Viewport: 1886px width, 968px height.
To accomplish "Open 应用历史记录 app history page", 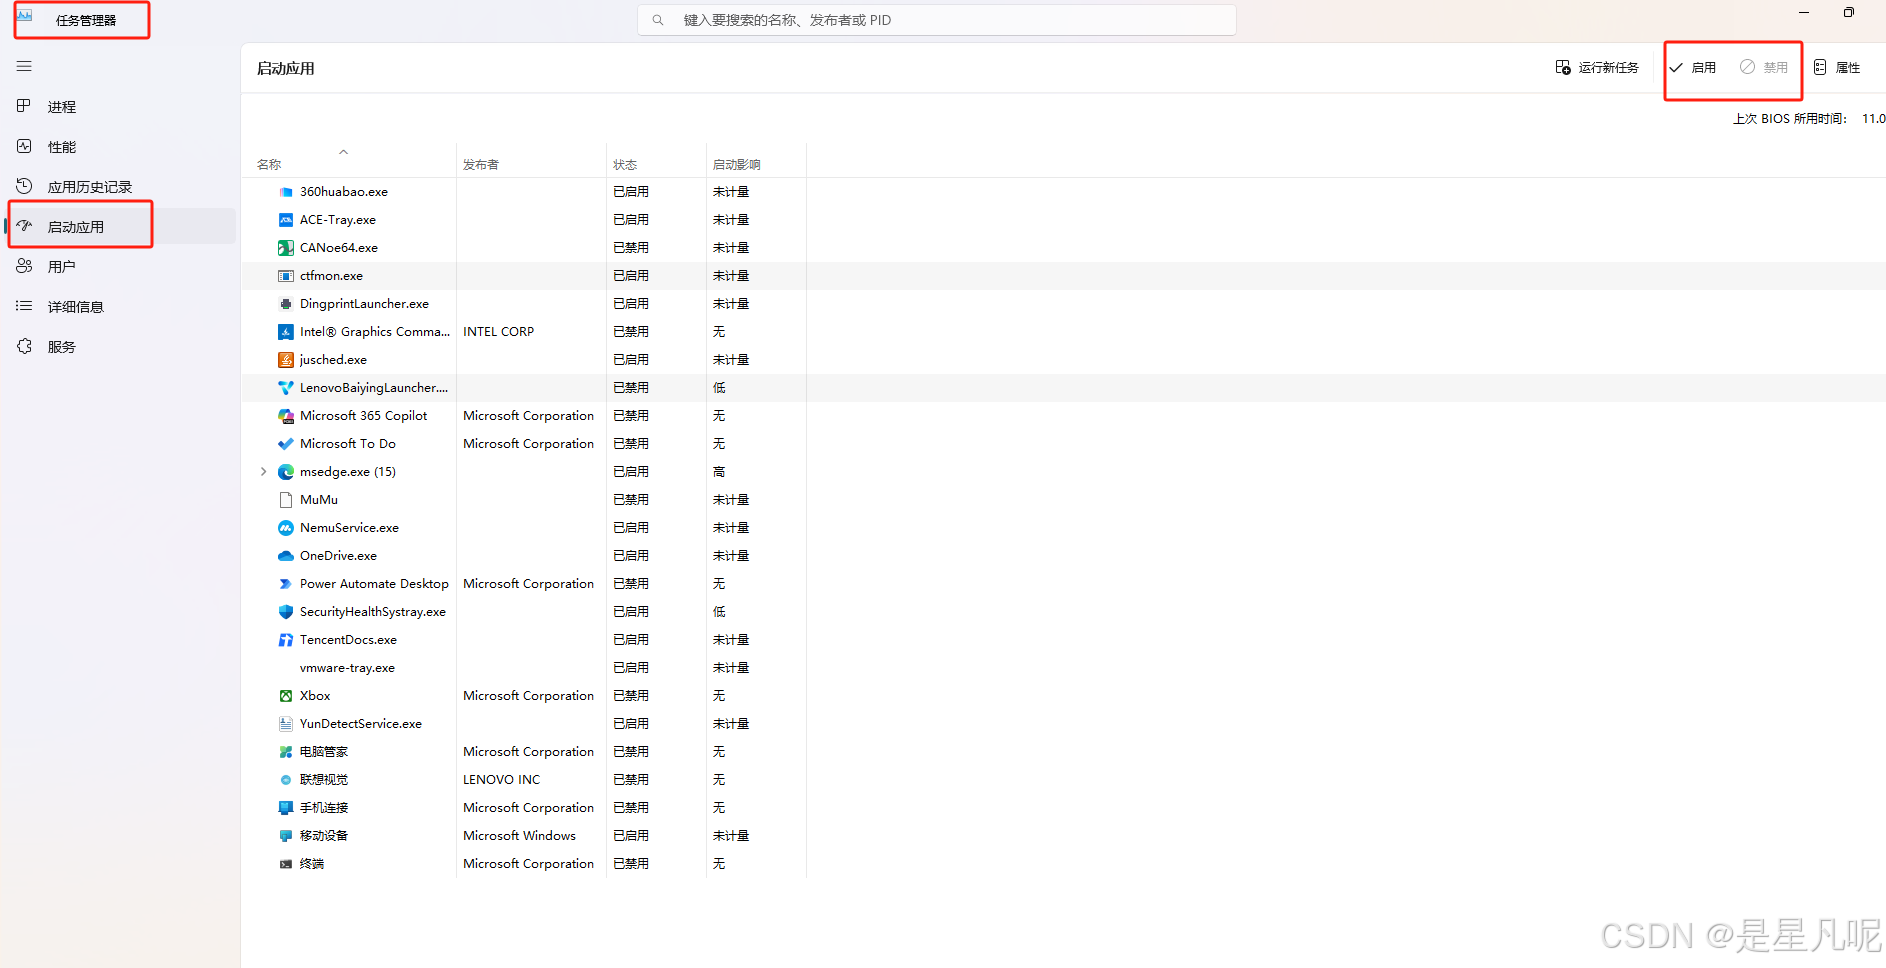I will (x=90, y=187).
